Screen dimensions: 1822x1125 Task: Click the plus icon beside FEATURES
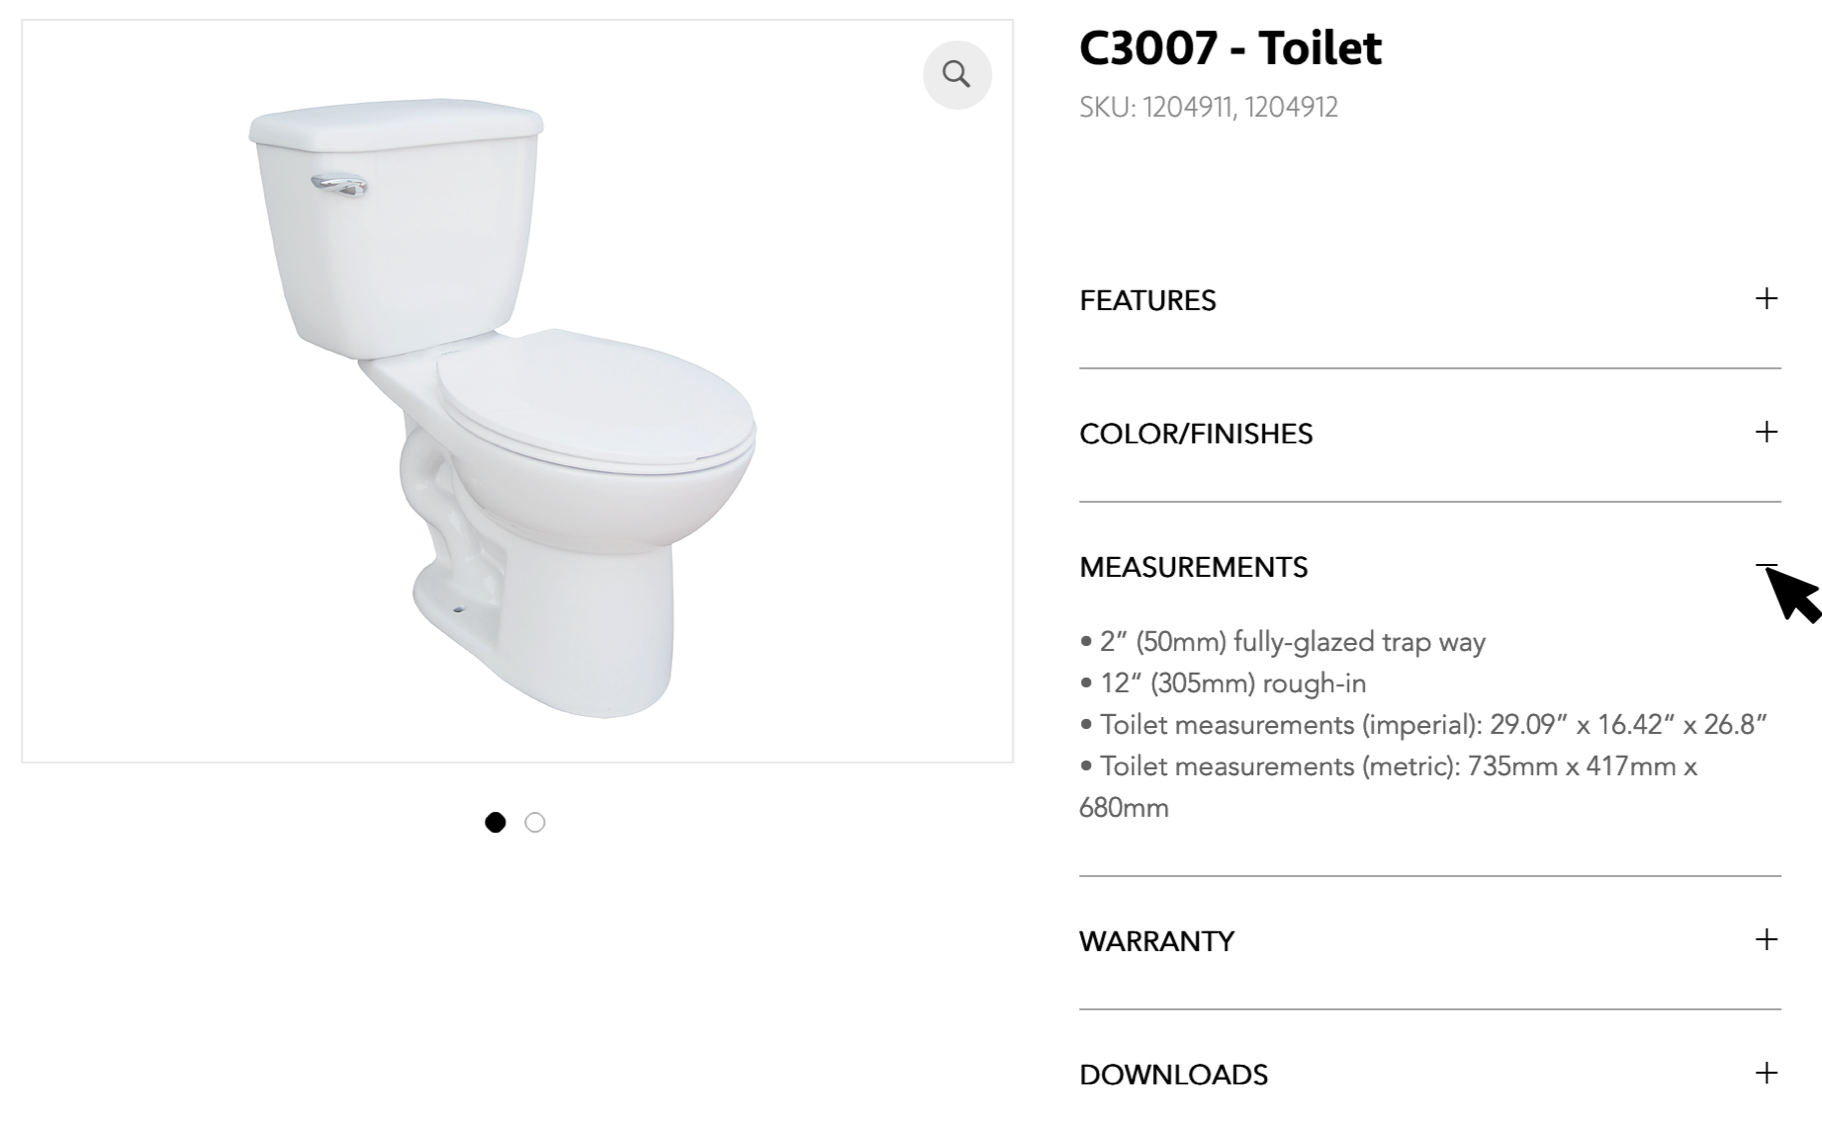pos(1766,299)
